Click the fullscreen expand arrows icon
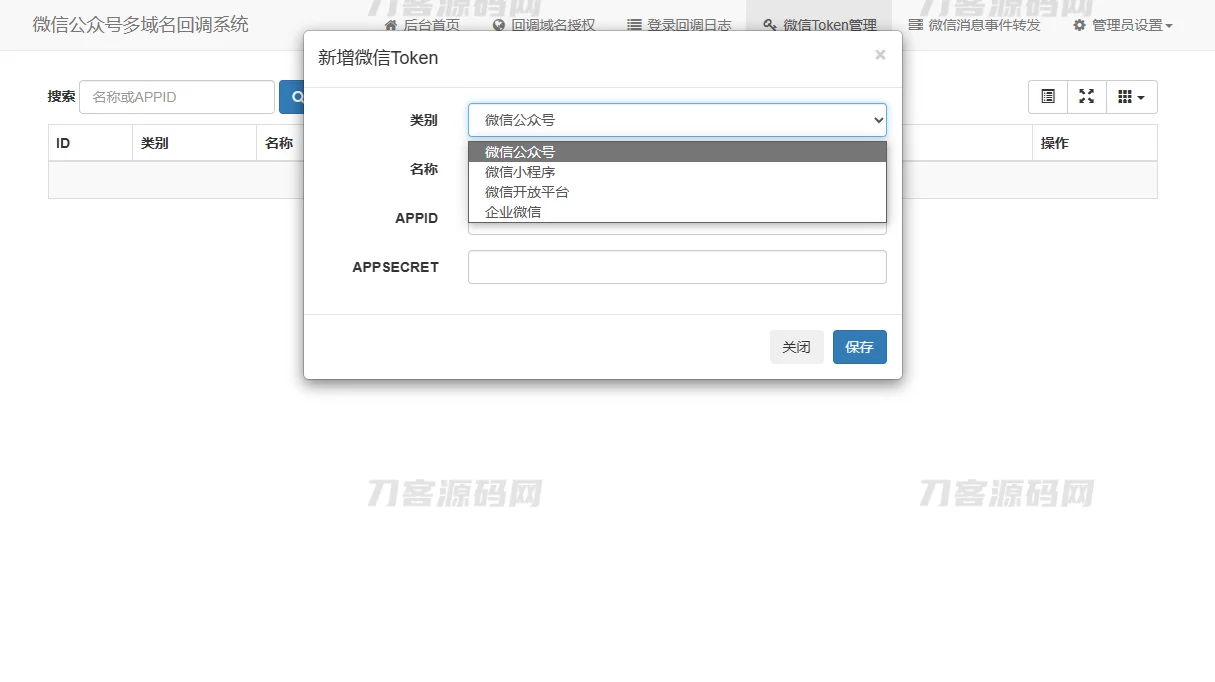The width and height of the screenshot is (1215, 682). [x=1087, y=96]
